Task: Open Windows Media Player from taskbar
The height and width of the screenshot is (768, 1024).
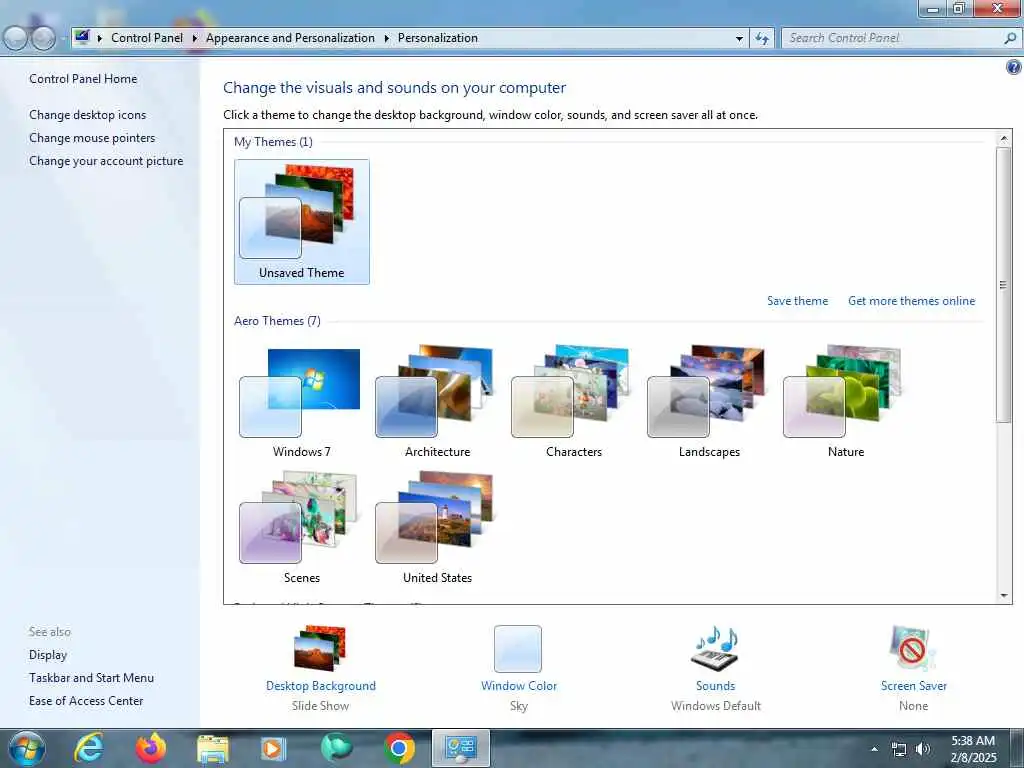Action: 274,748
